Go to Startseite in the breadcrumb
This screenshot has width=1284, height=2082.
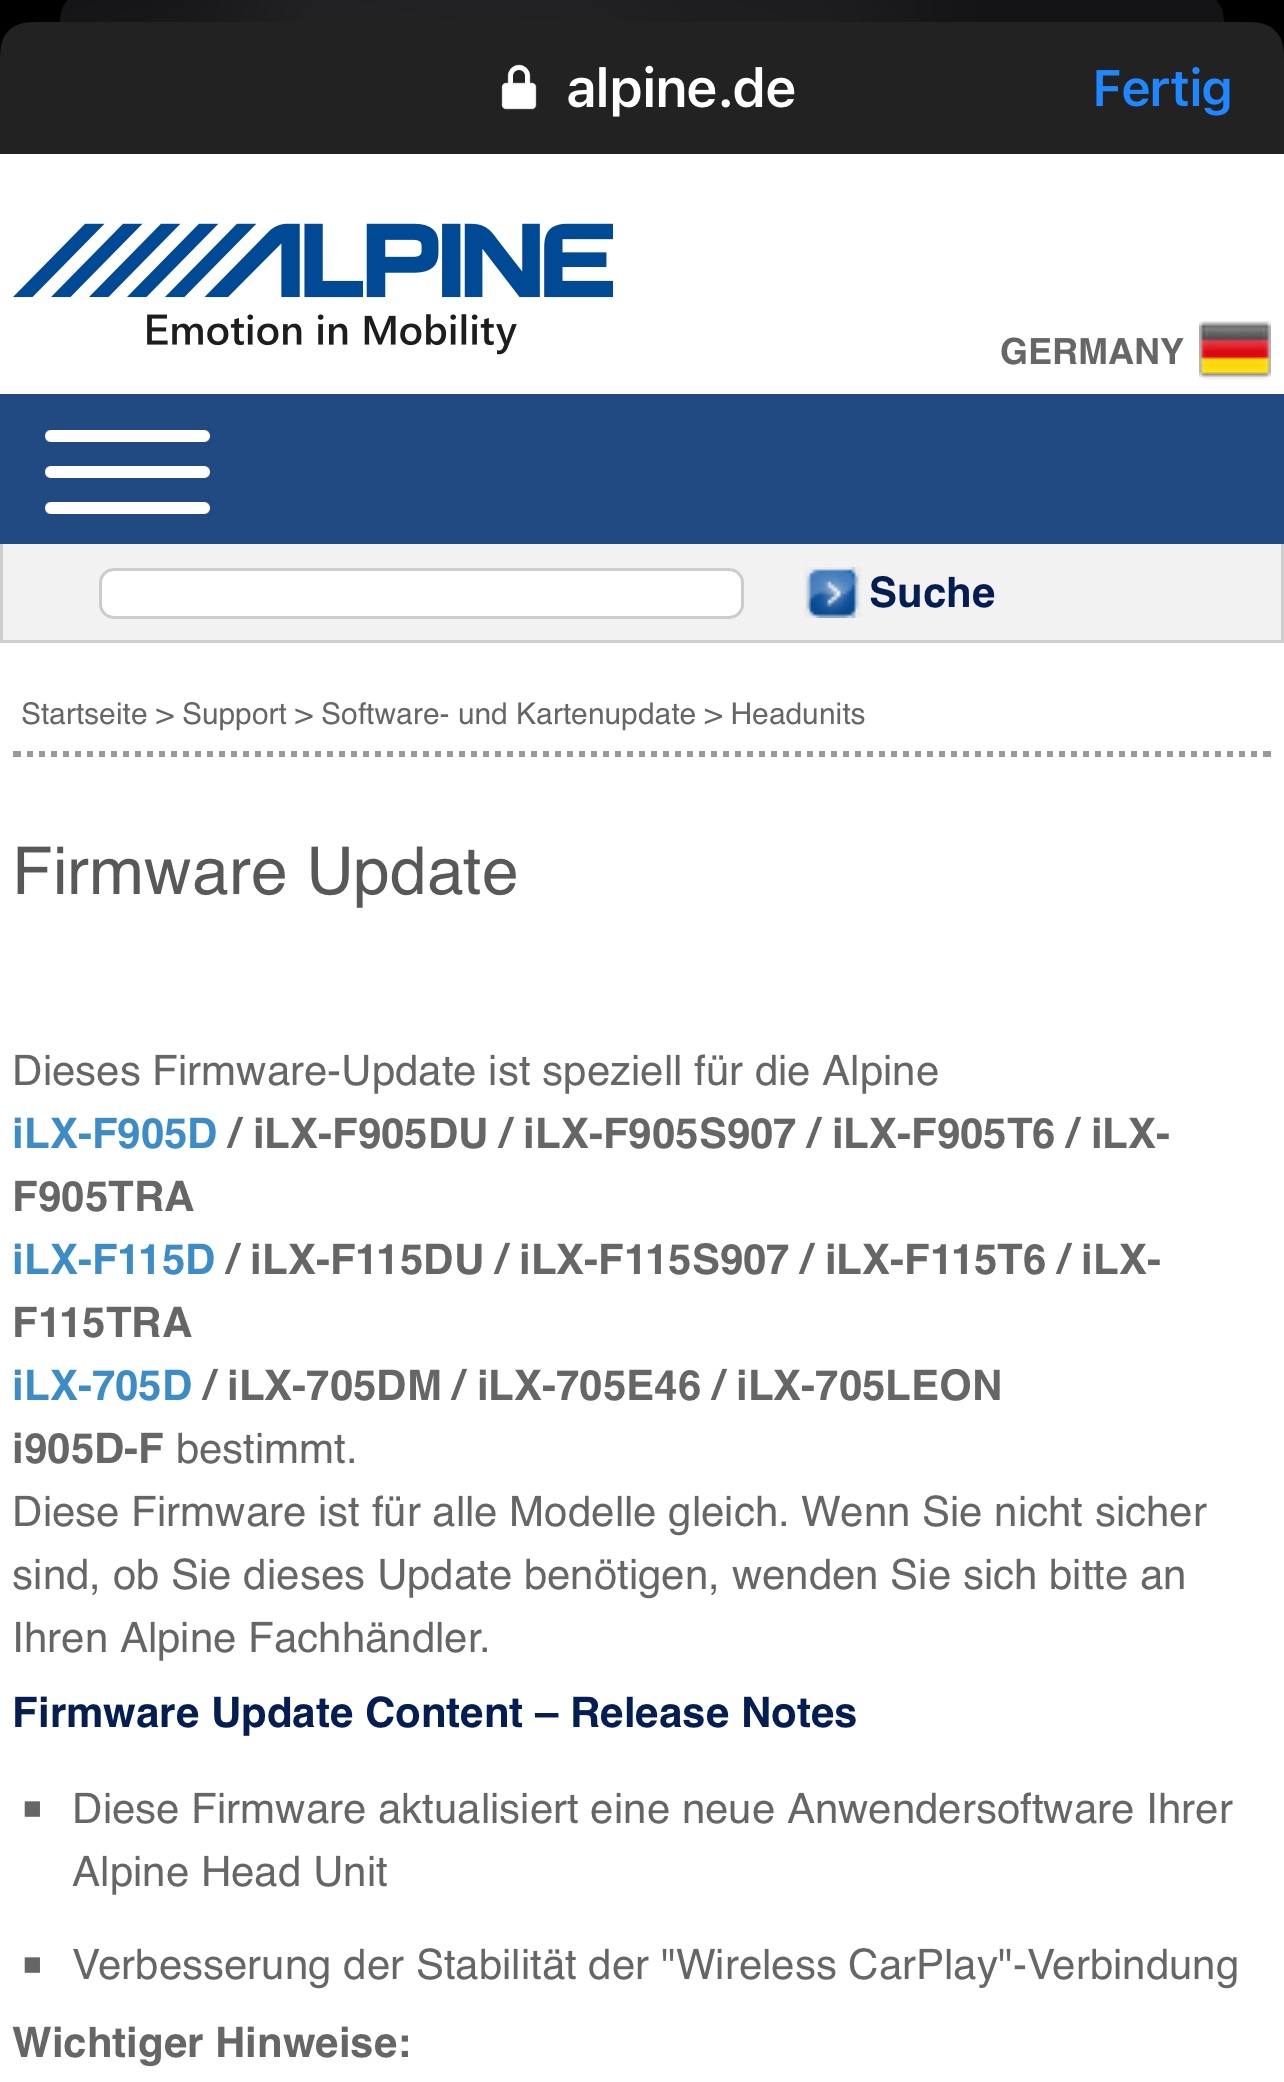[x=84, y=714]
